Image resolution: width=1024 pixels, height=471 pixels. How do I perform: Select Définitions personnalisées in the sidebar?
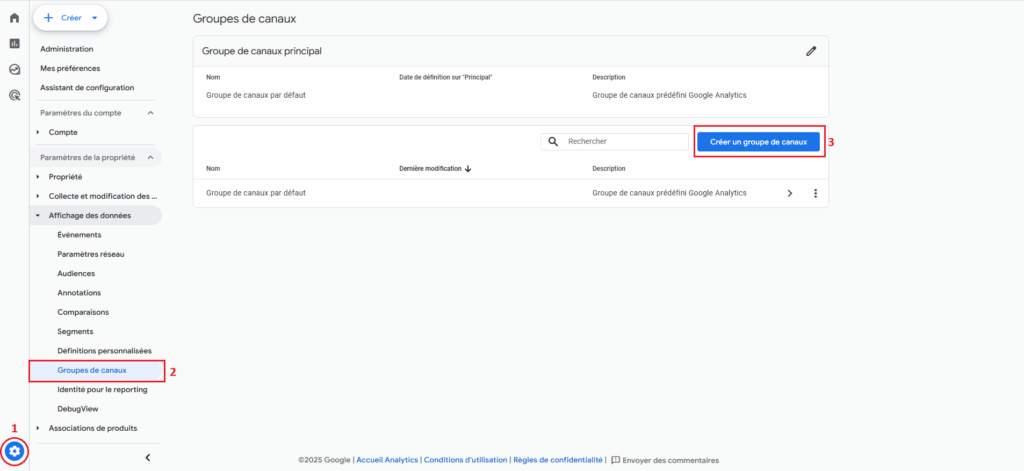click(x=104, y=351)
